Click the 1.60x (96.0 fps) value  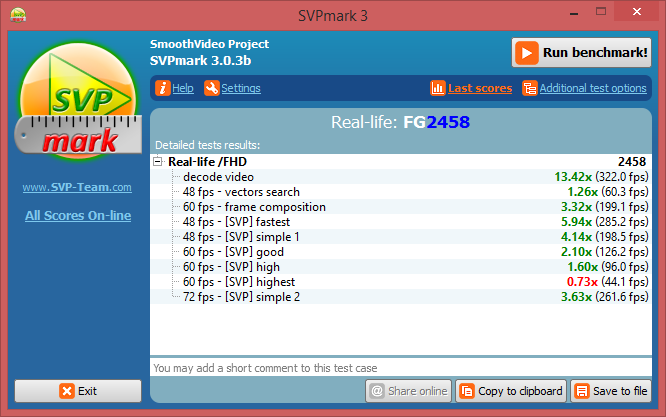point(608,267)
